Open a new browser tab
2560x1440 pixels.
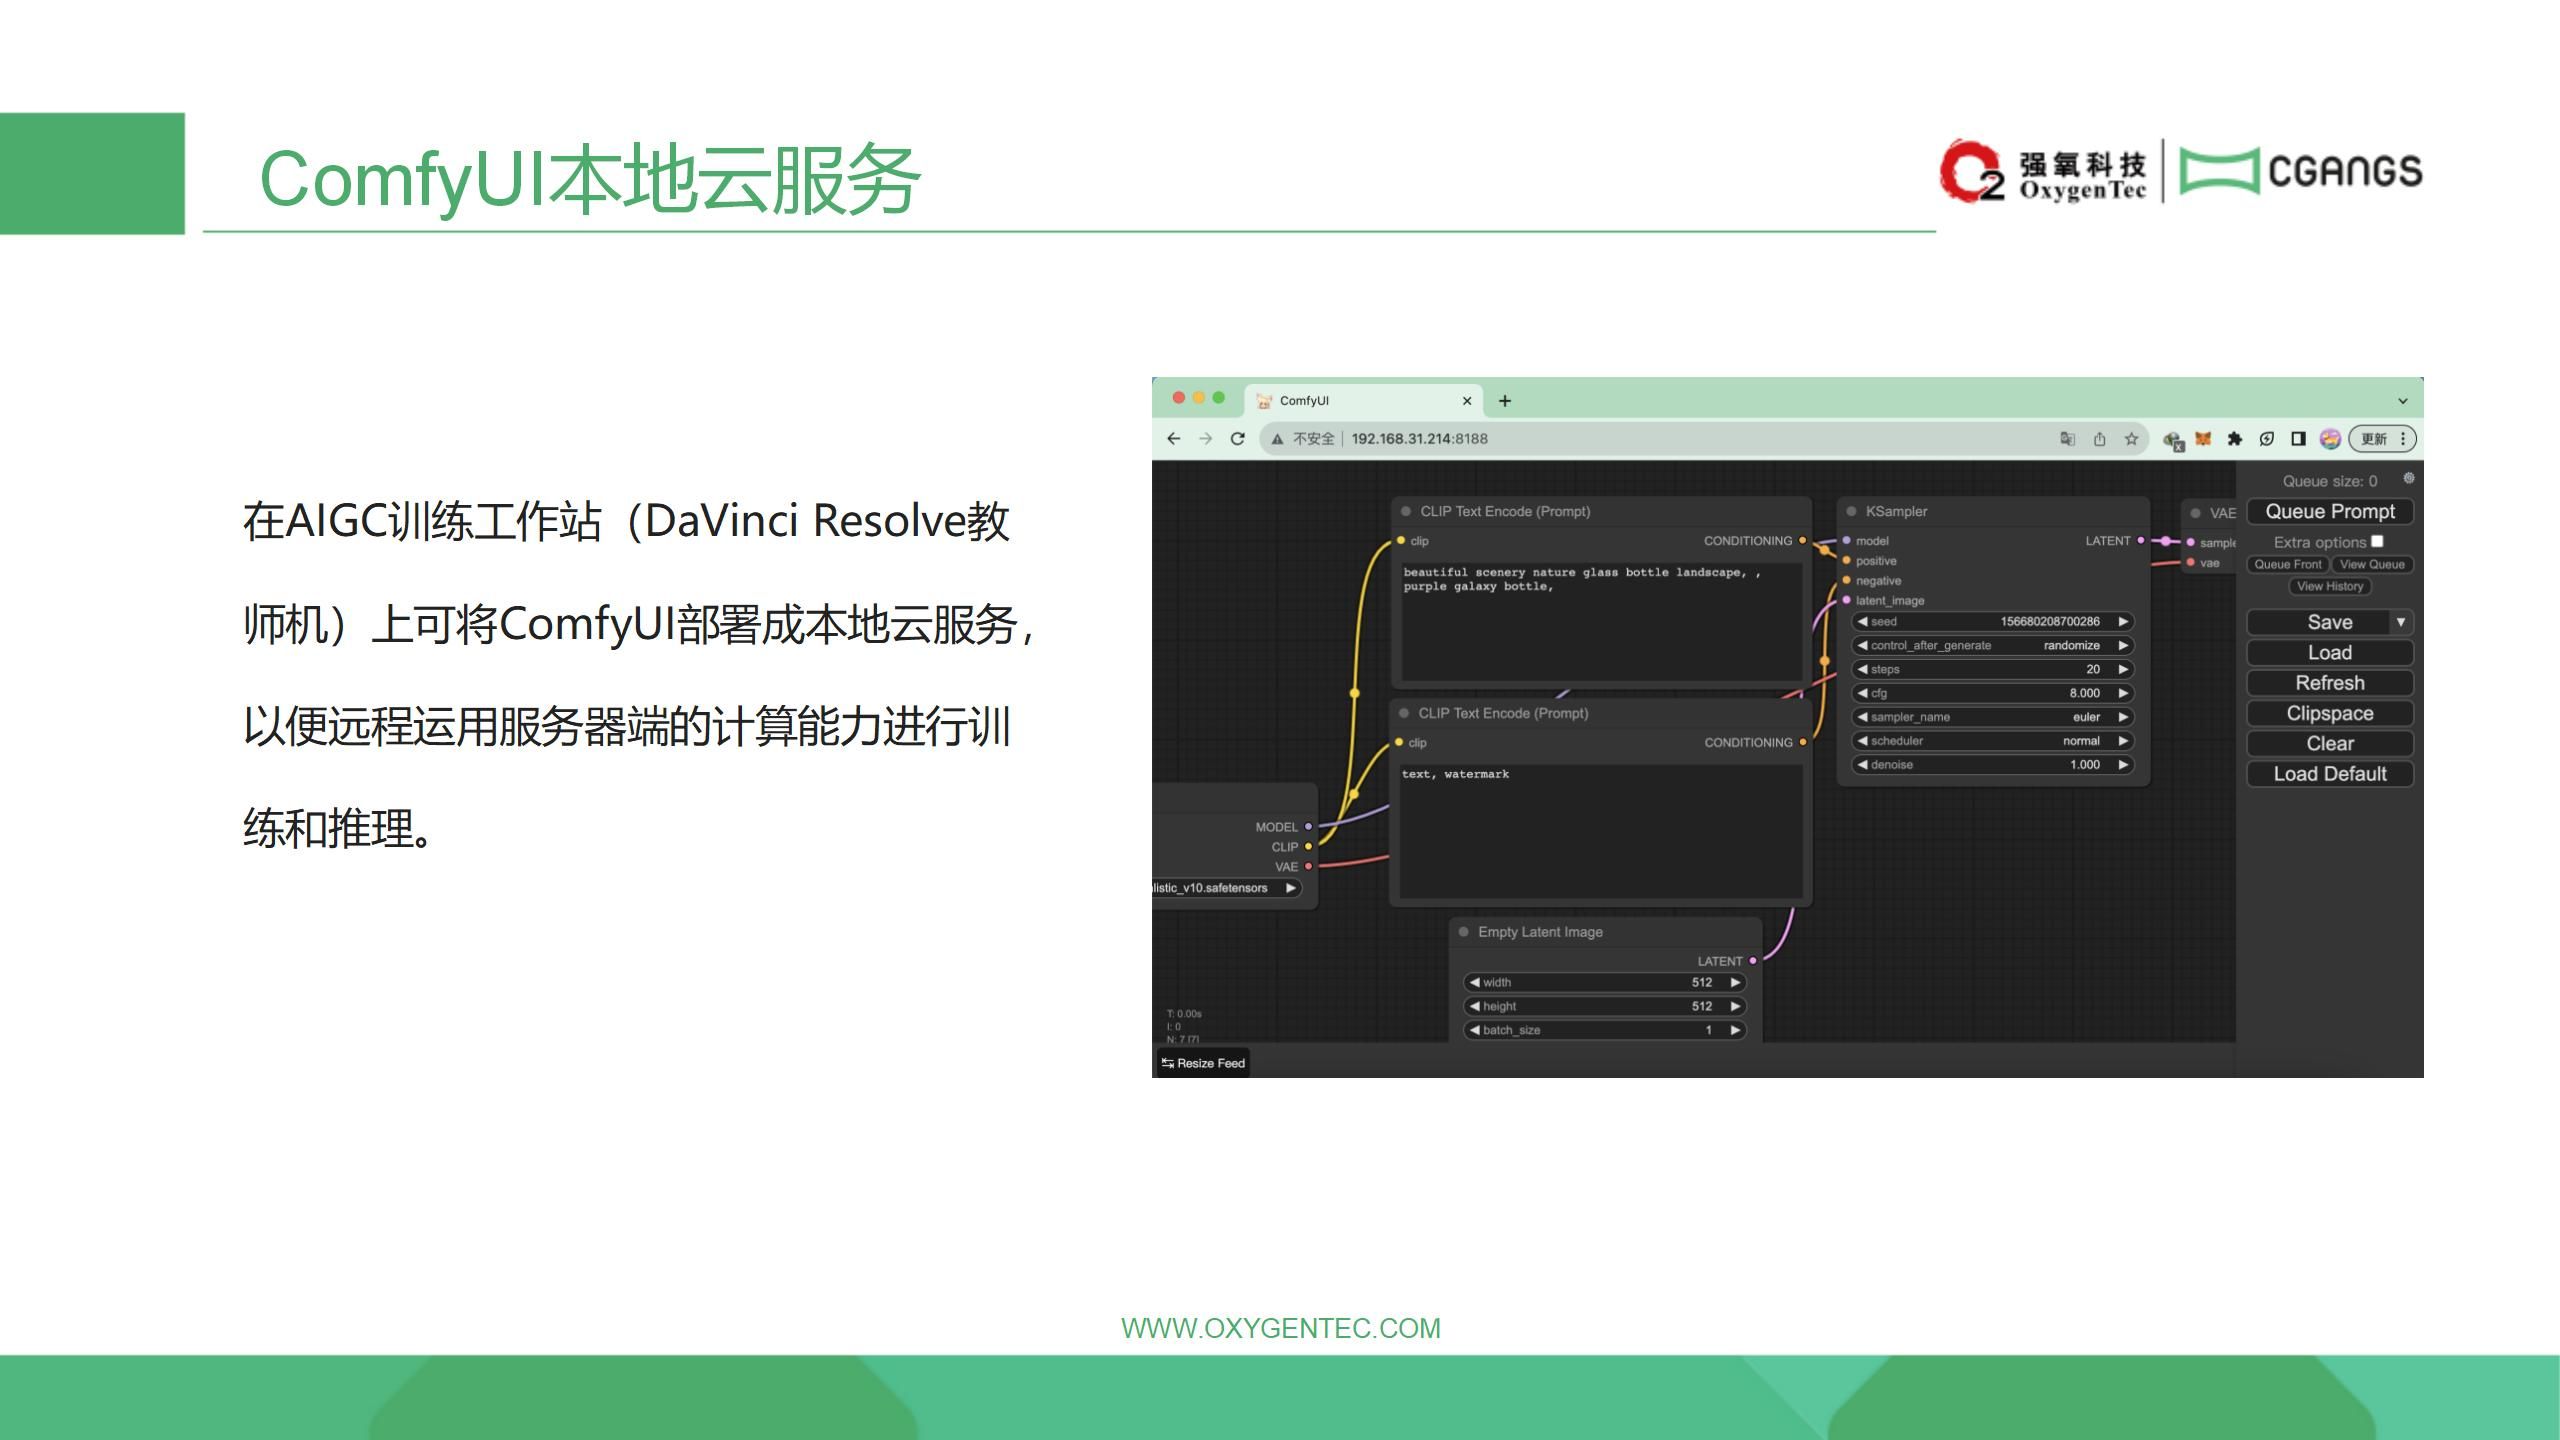pyautogui.click(x=1504, y=401)
